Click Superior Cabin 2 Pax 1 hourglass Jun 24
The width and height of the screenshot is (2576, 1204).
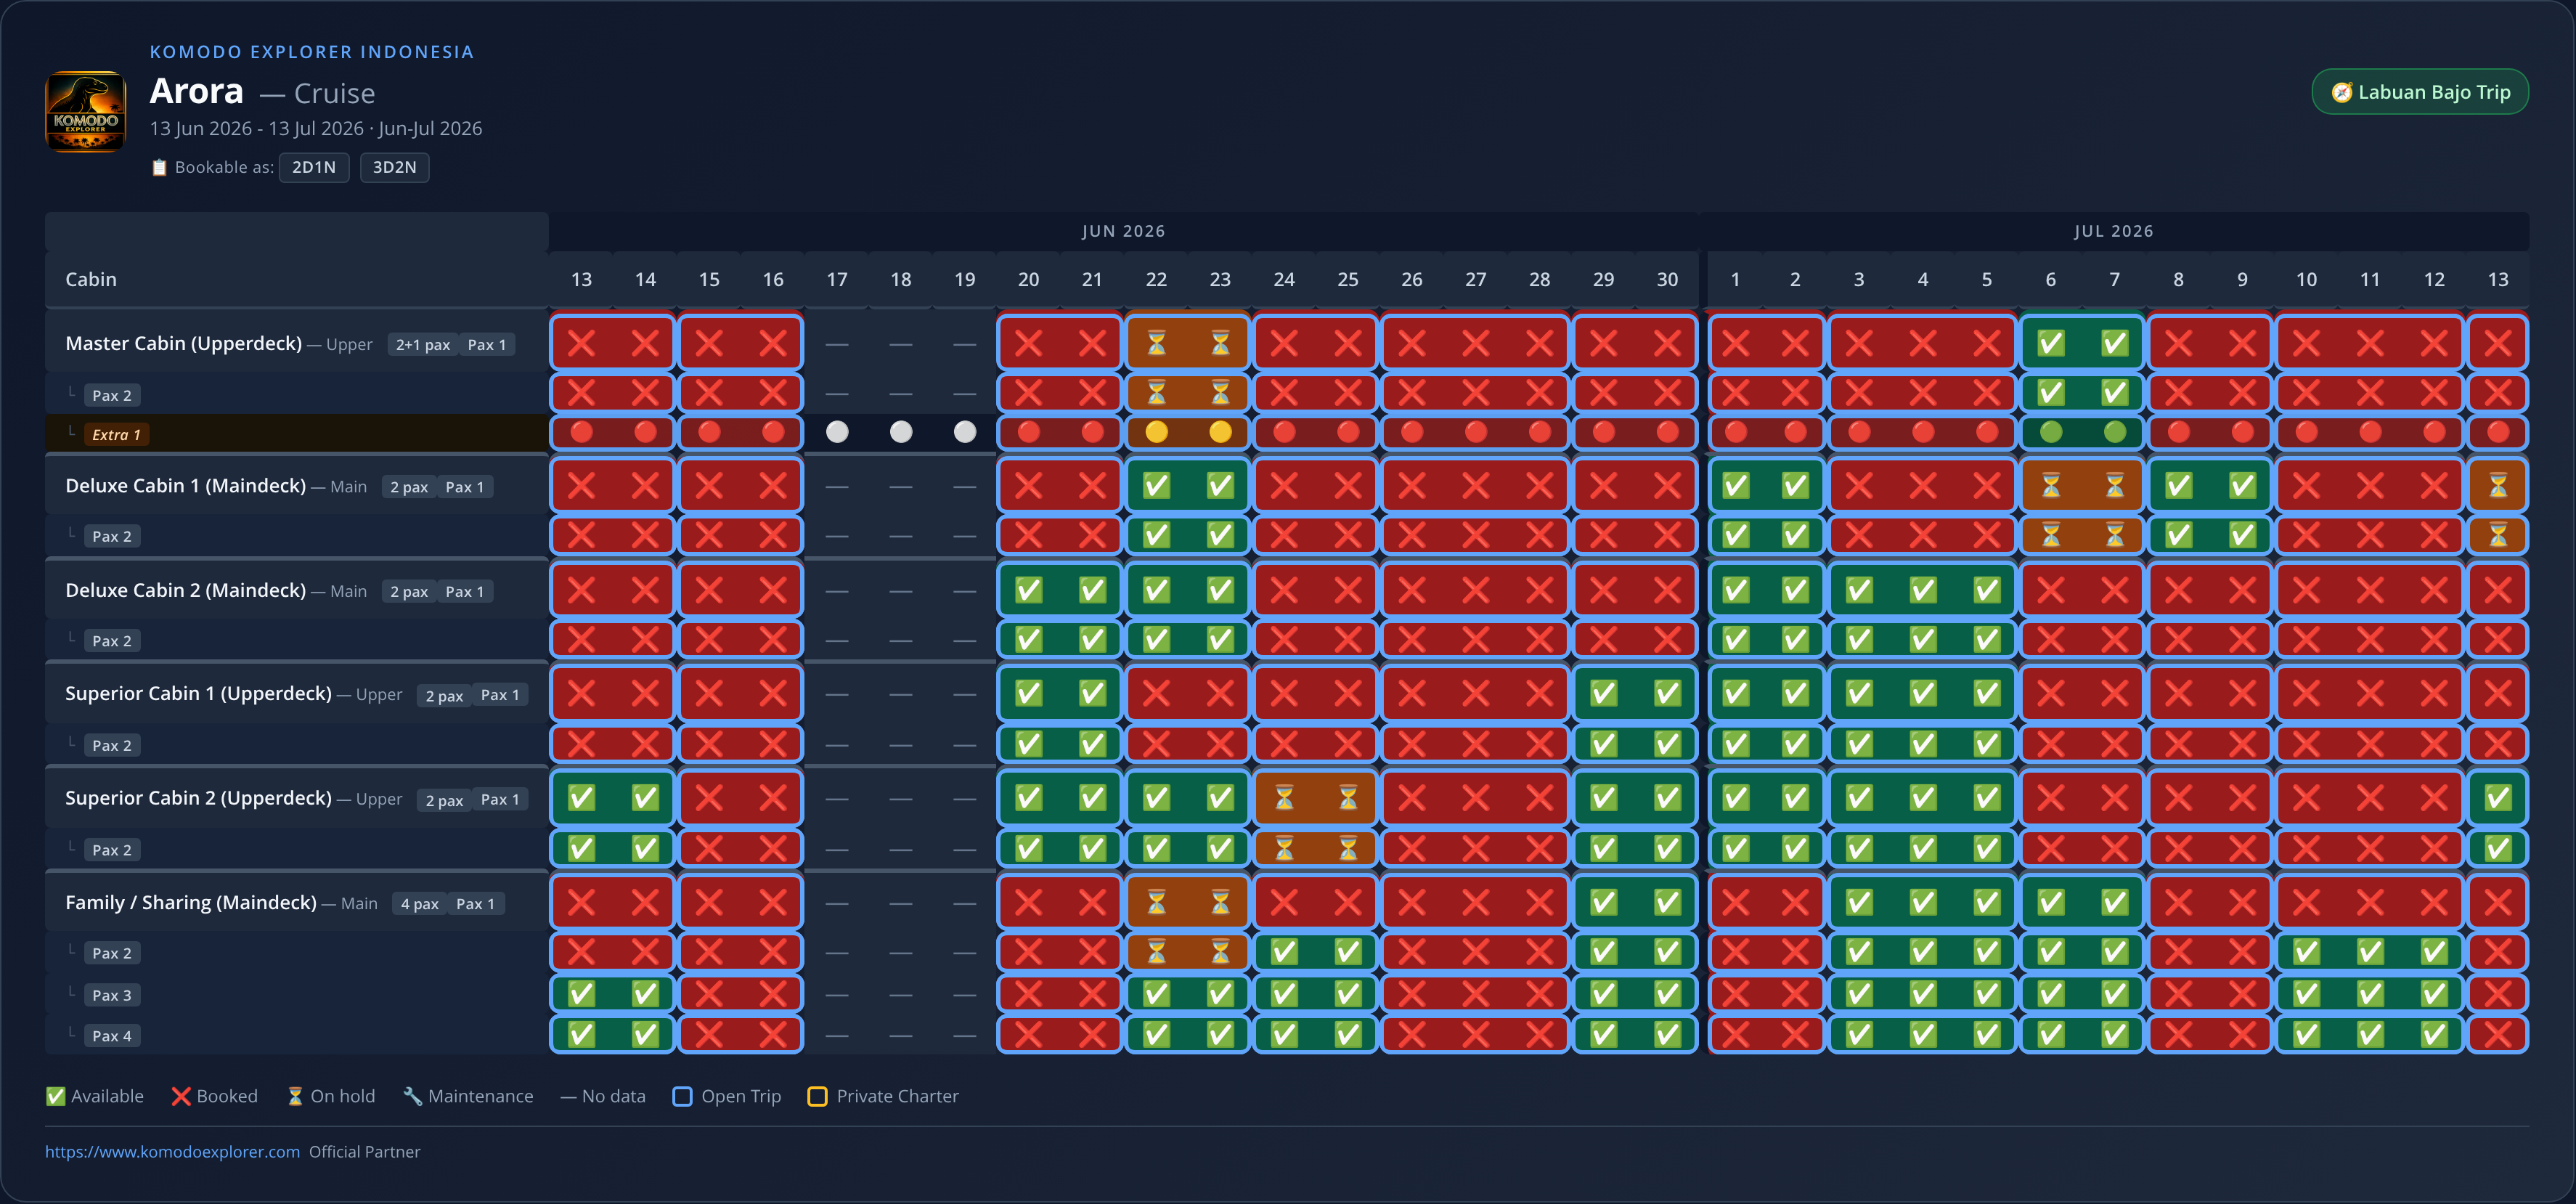[x=1284, y=798]
